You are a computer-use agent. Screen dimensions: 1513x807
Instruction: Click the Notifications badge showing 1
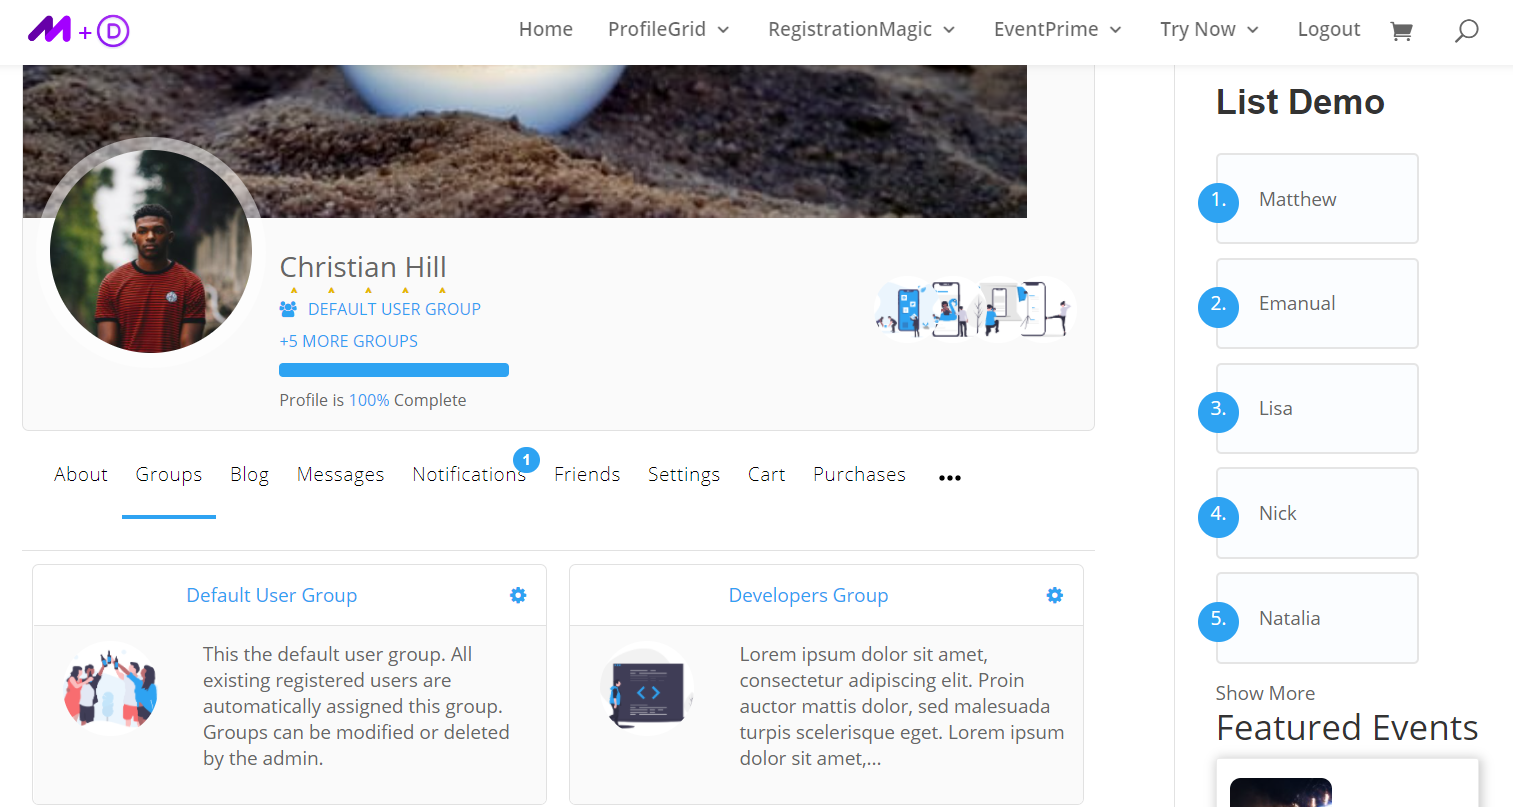coord(526,460)
